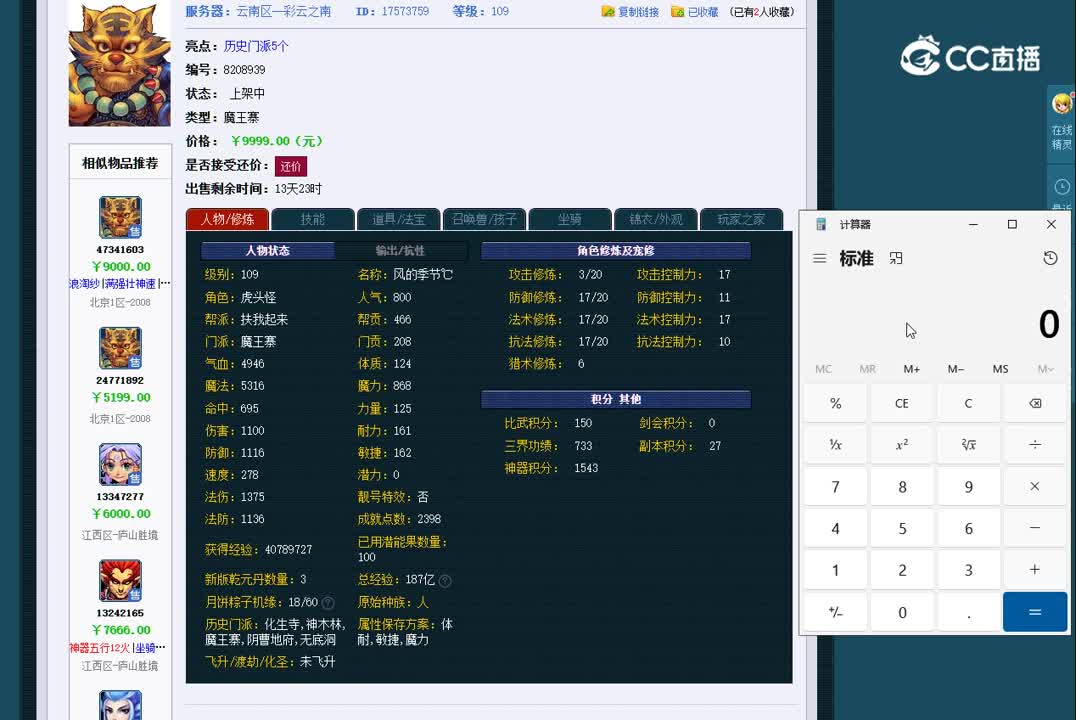Click CE on calculator

pyautogui.click(x=902, y=403)
